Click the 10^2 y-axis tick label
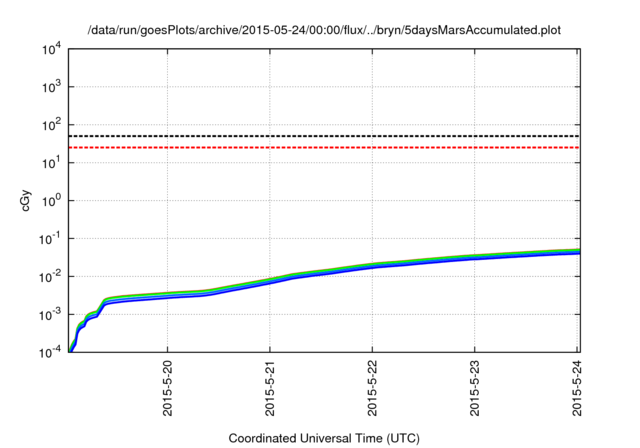 [52, 125]
